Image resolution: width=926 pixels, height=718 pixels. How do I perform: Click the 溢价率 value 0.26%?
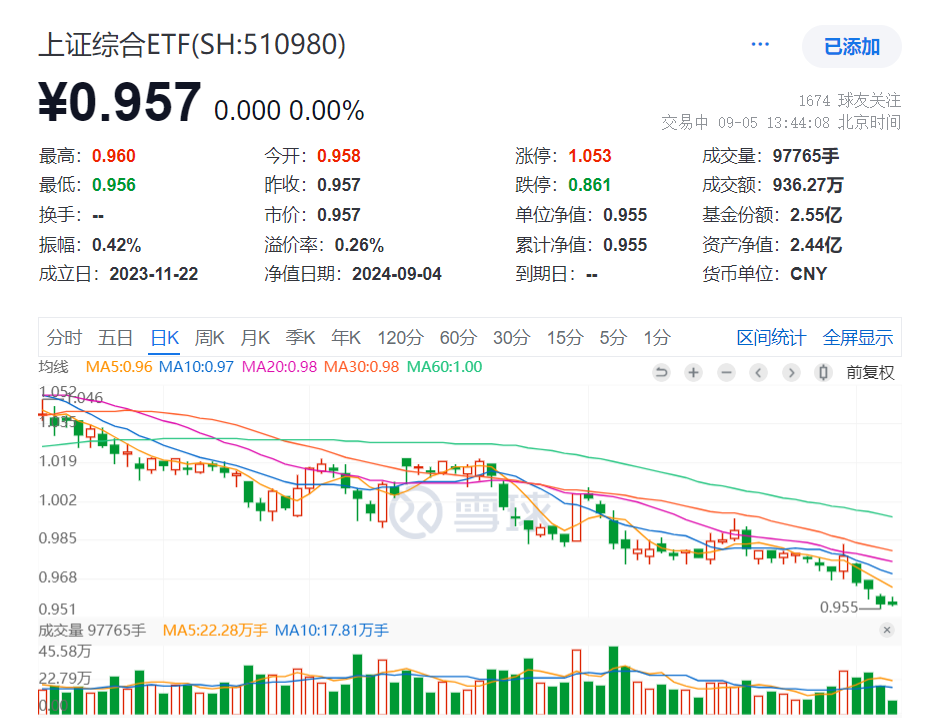(x=359, y=244)
